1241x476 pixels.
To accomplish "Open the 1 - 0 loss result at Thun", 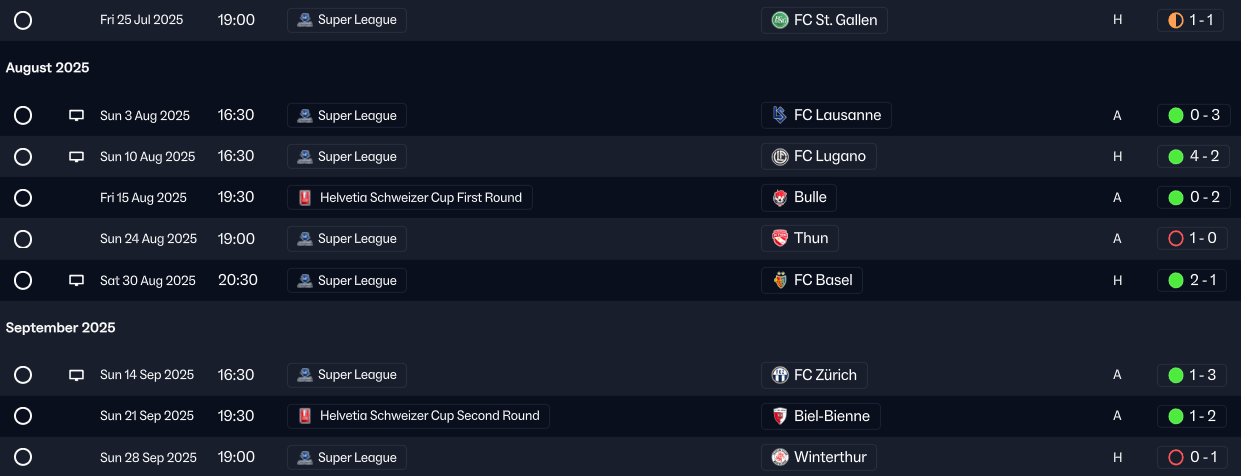I will click(1190, 239).
